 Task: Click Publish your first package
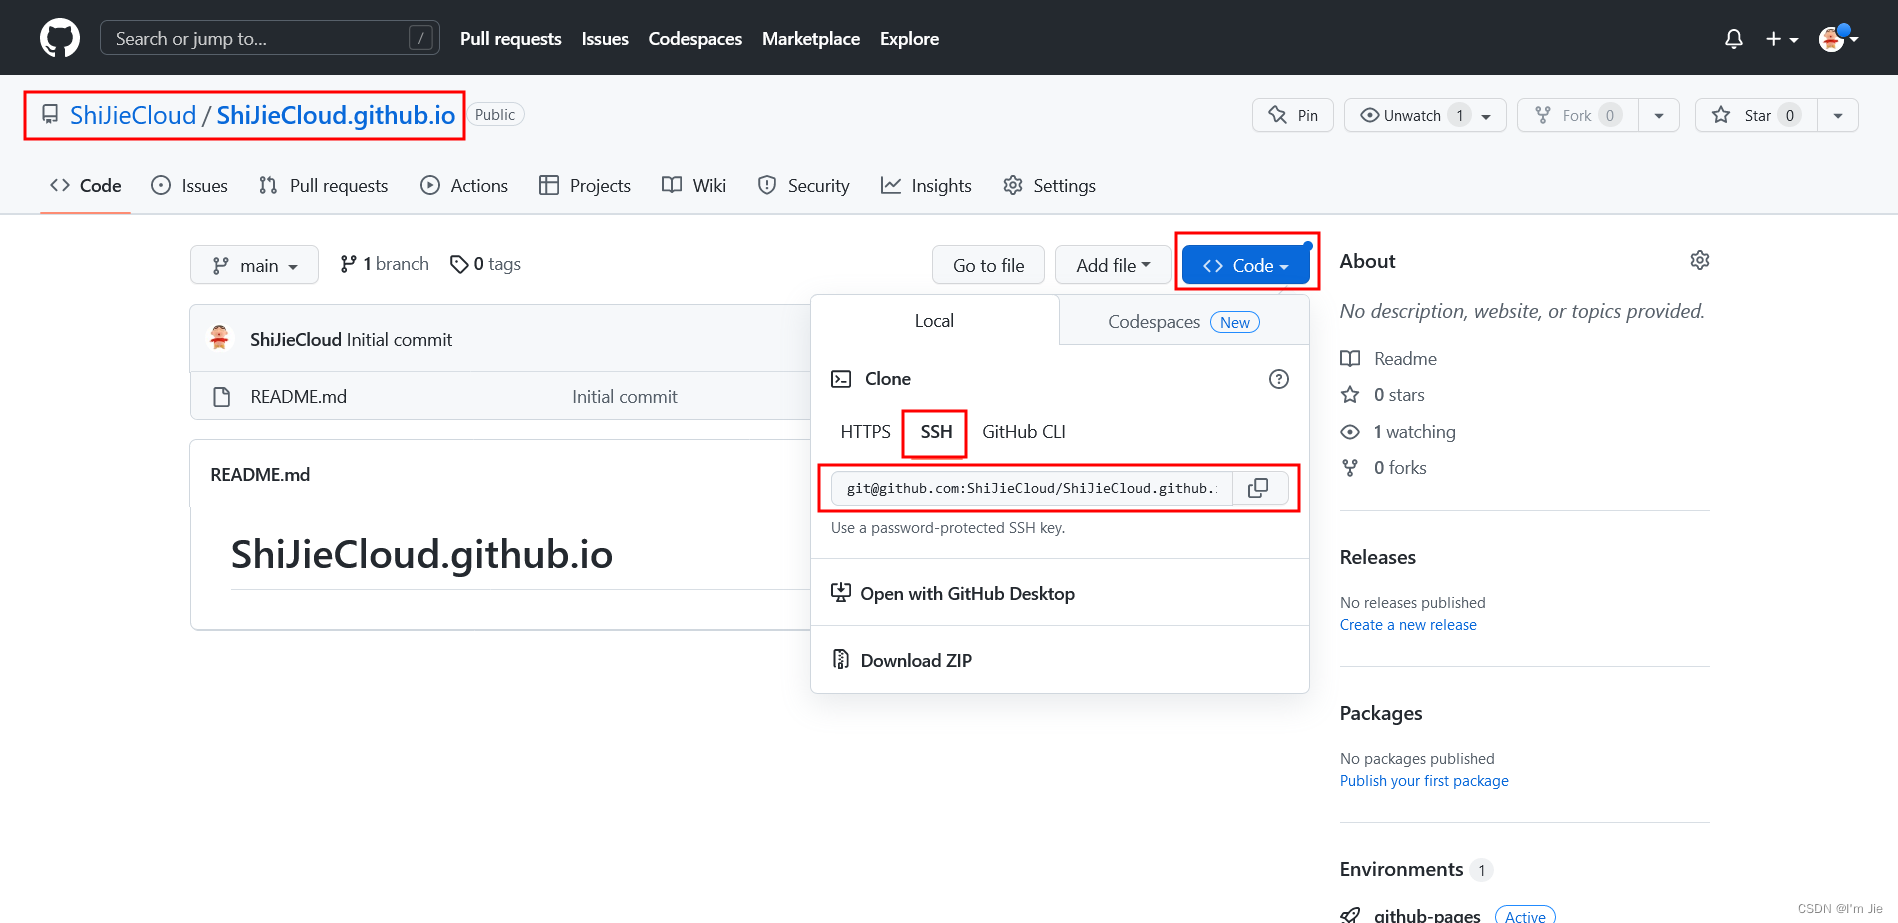[x=1424, y=781]
